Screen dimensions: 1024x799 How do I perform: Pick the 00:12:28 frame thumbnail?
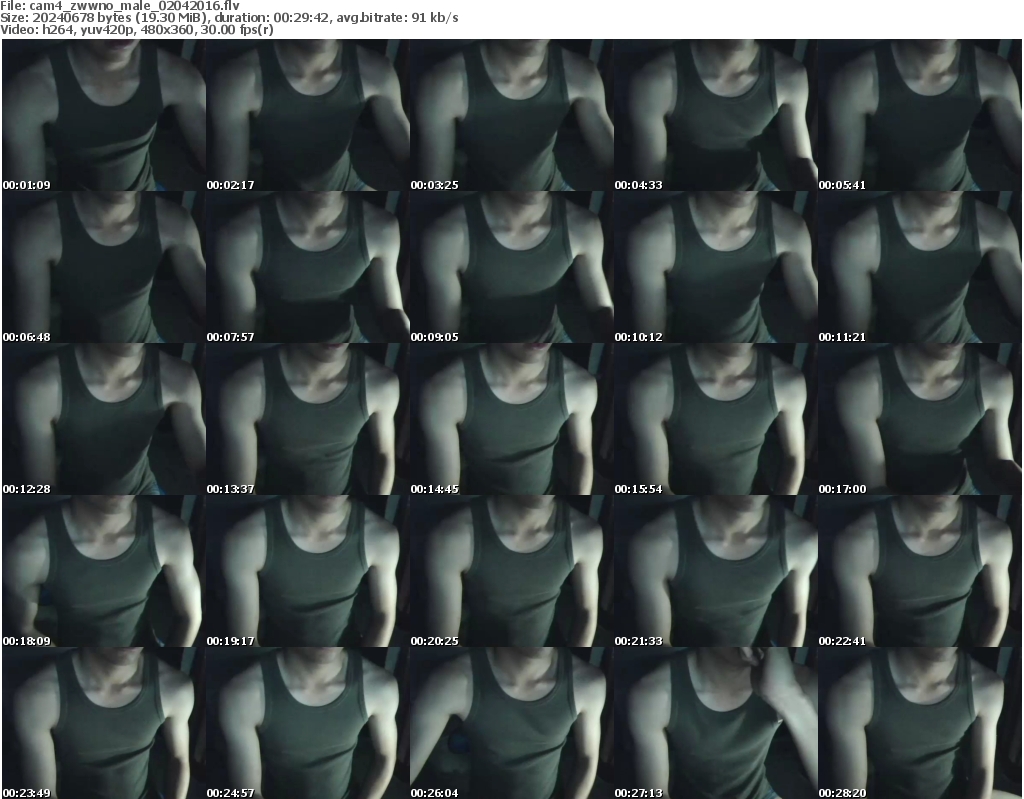104,419
